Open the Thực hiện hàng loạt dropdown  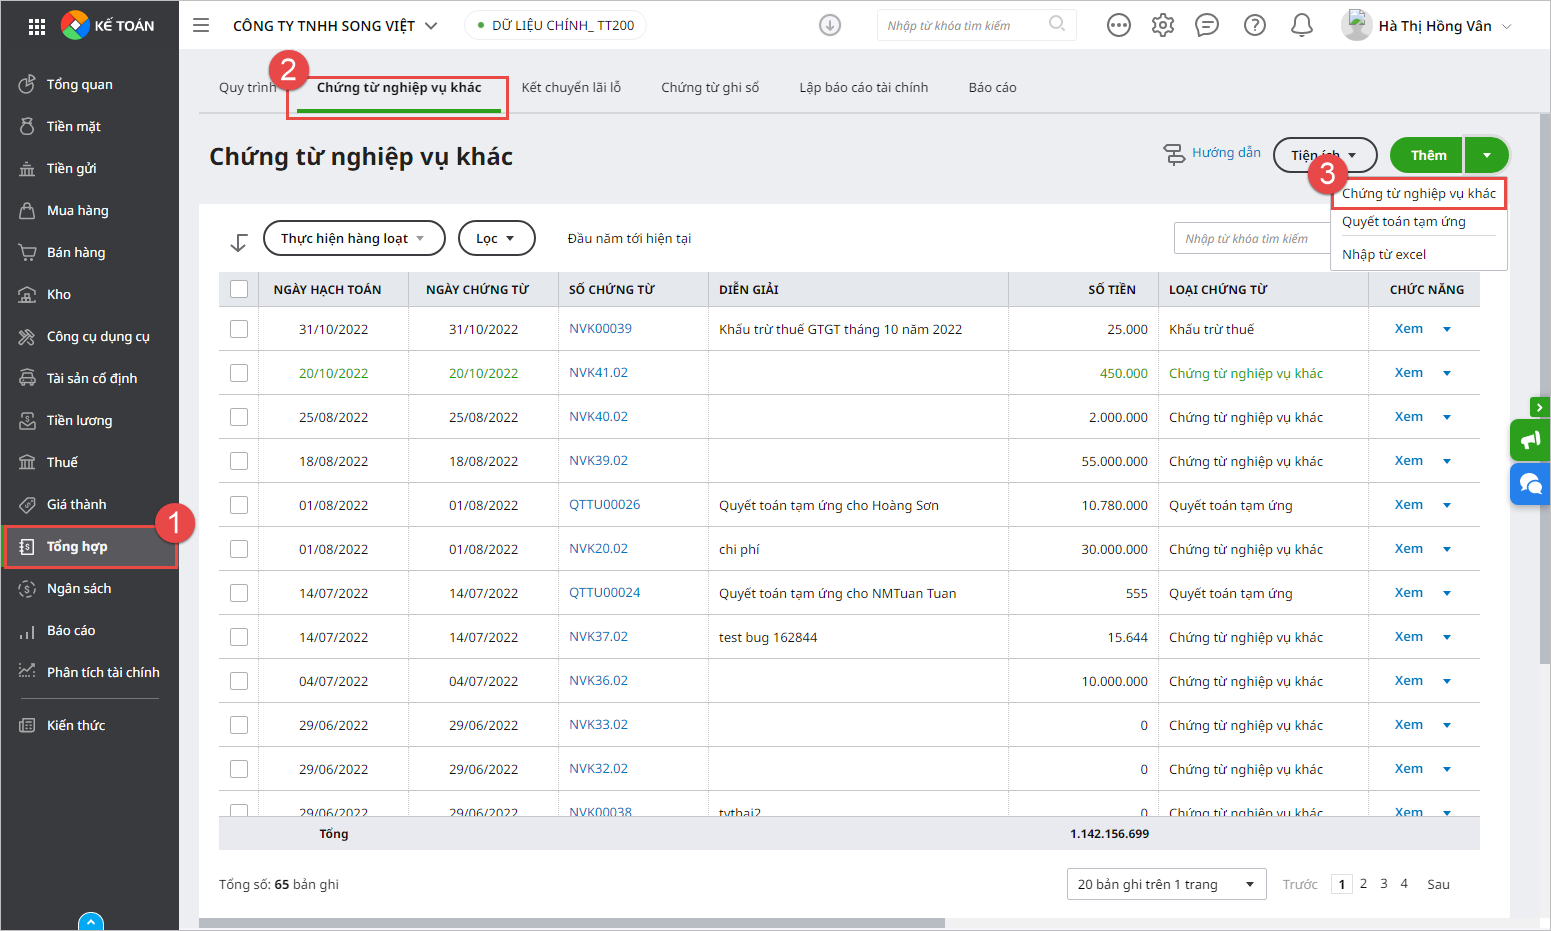click(354, 238)
